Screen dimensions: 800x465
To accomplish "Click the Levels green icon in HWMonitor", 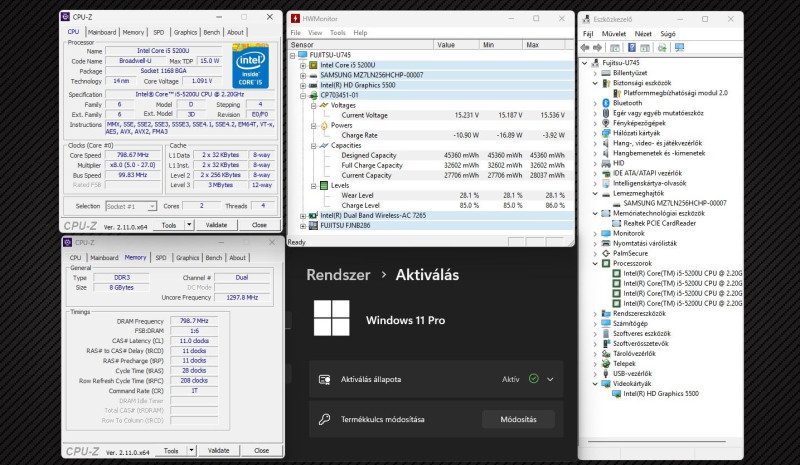I will click(323, 185).
